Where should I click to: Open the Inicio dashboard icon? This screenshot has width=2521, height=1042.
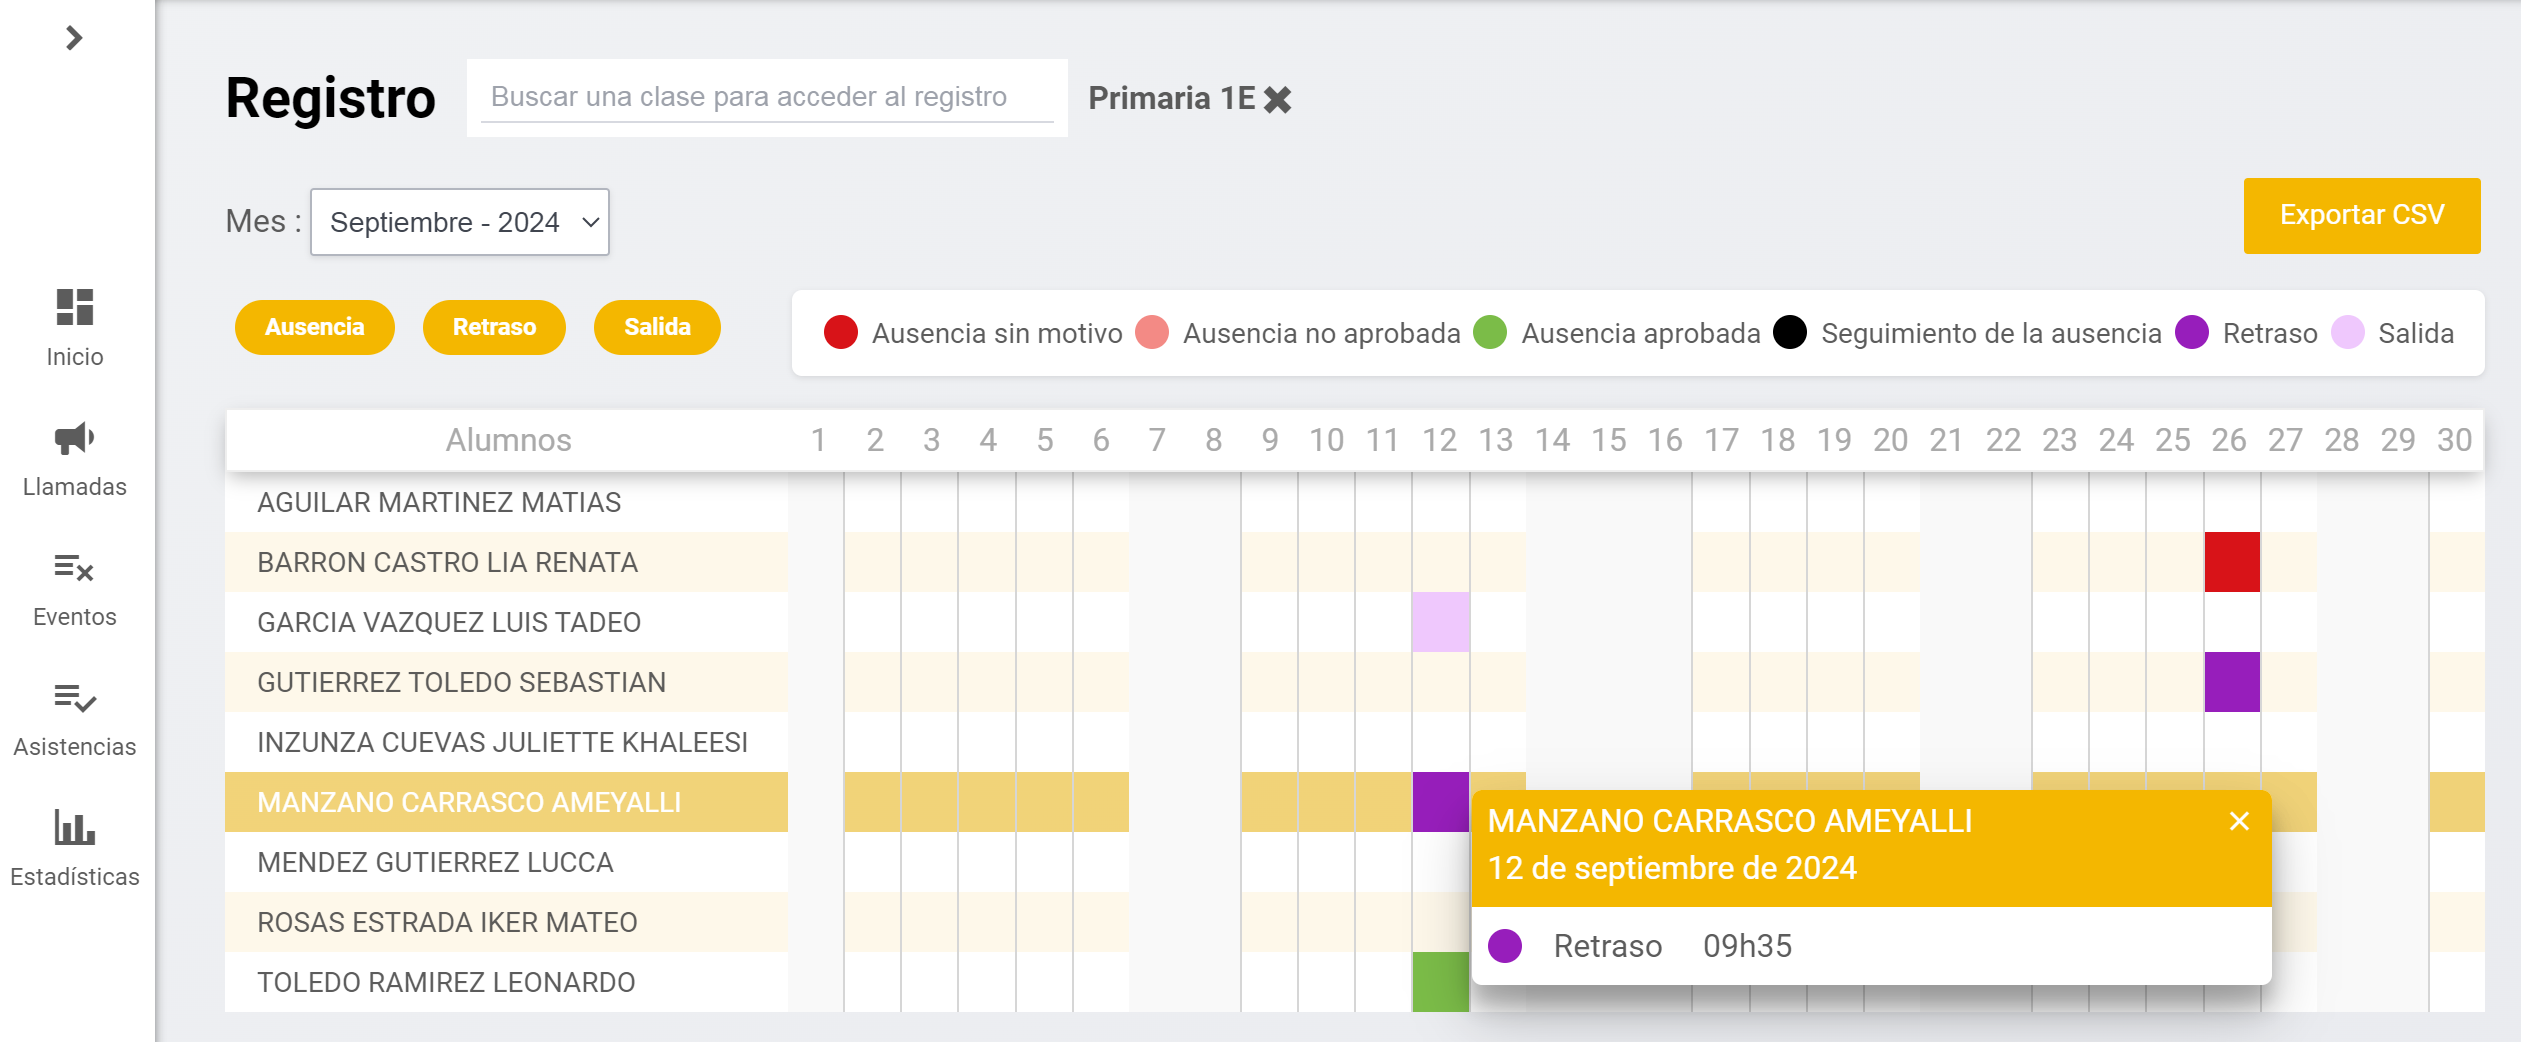(75, 310)
